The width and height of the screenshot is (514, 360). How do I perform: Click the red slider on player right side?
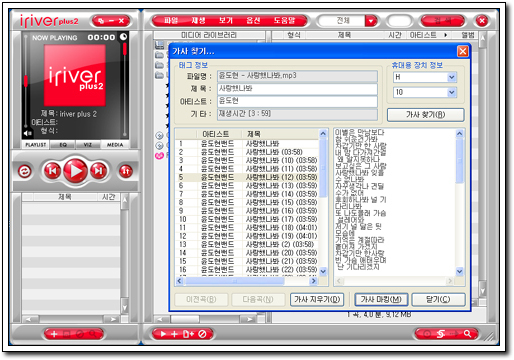coord(125,49)
